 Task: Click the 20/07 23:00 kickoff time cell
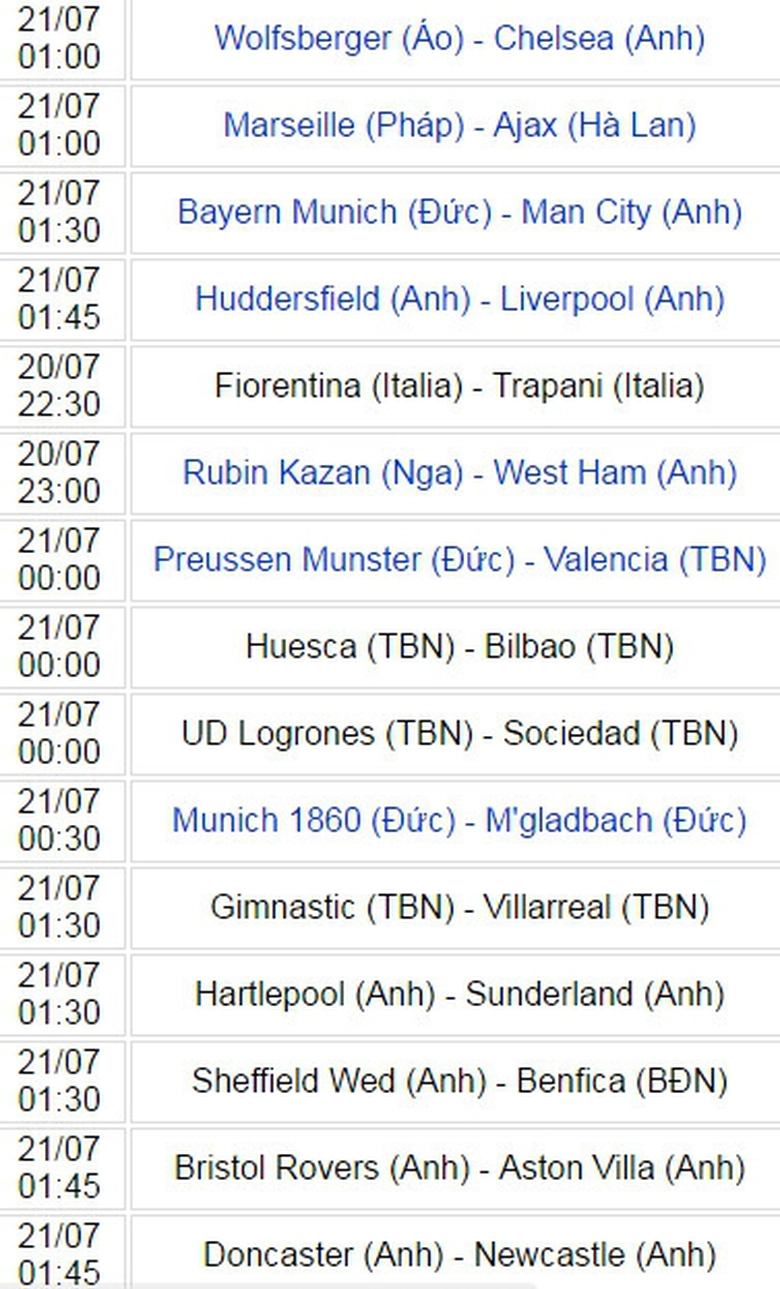coord(59,473)
